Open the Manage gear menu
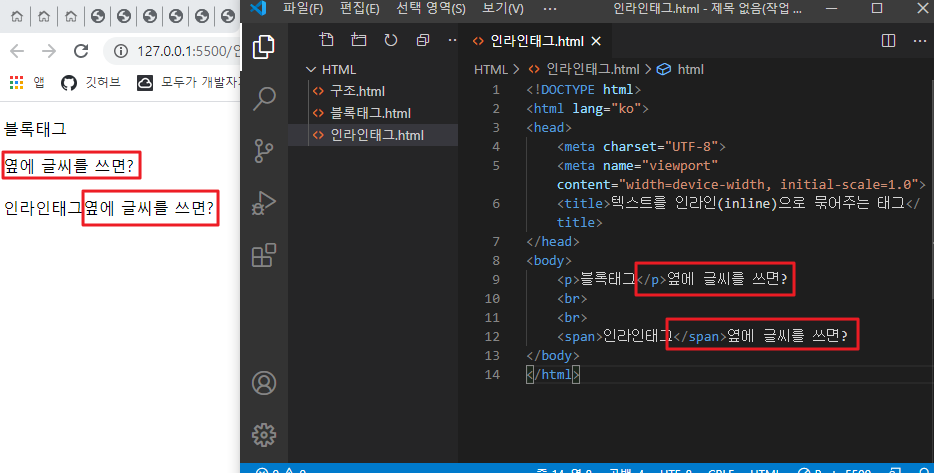This screenshot has height=473, width=934. (x=264, y=435)
